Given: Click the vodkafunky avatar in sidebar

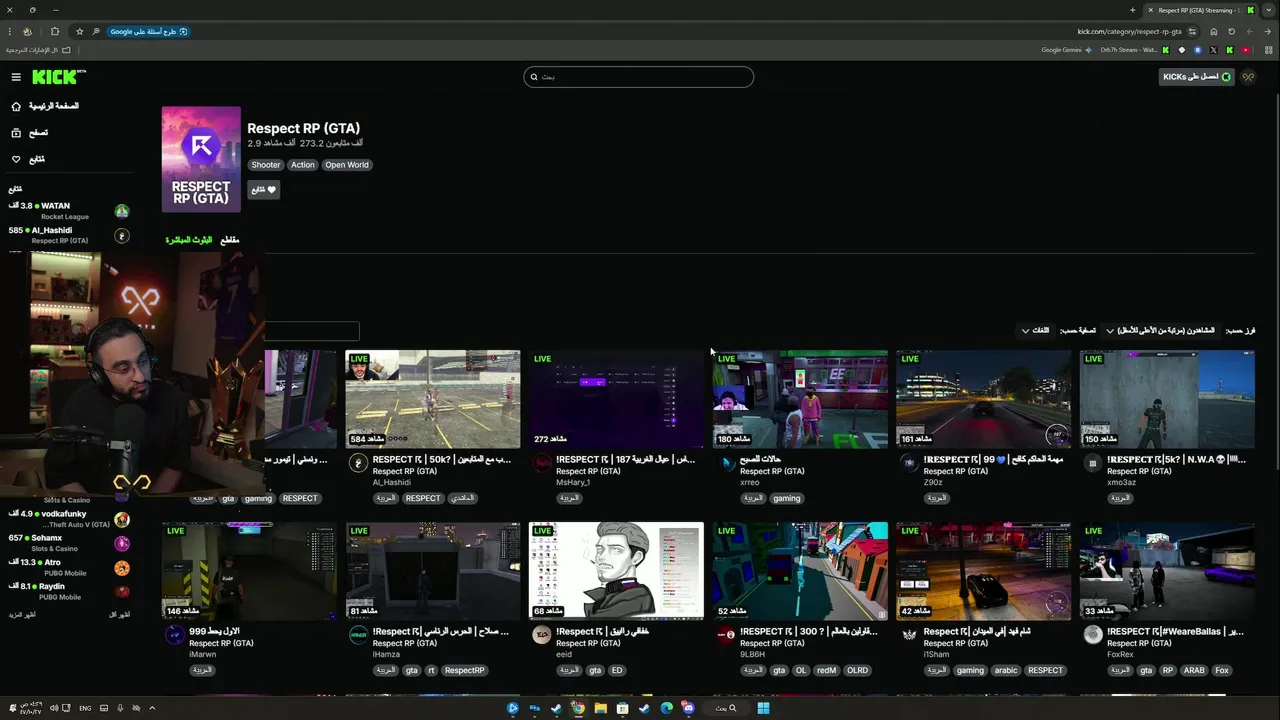Looking at the screenshot, I should [122, 520].
